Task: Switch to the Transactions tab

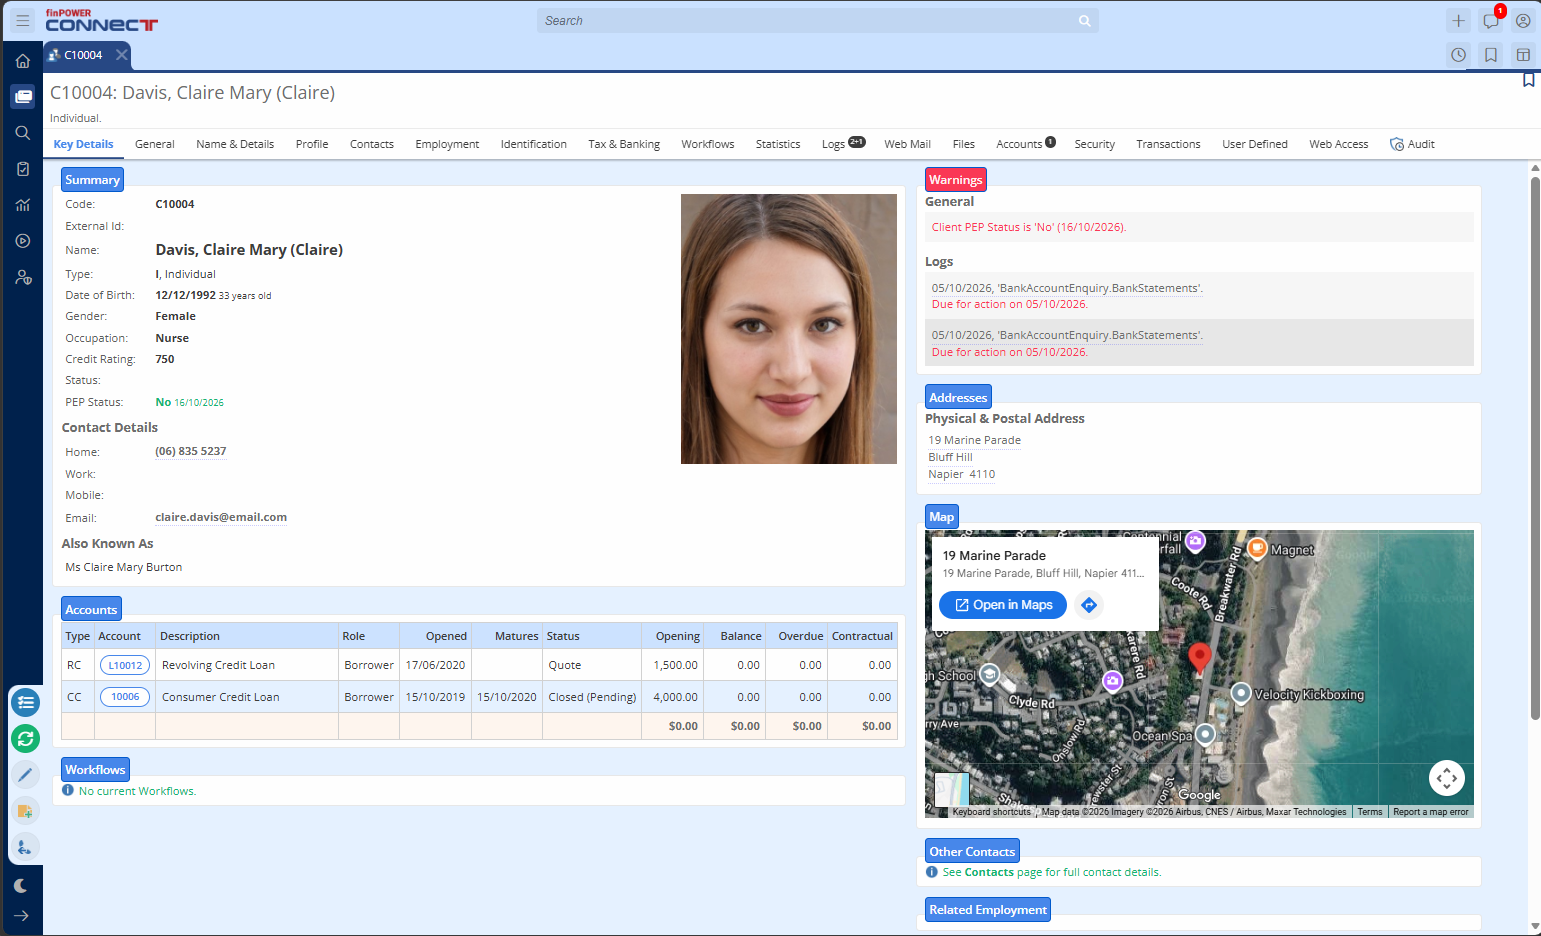Action: (1168, 144)
